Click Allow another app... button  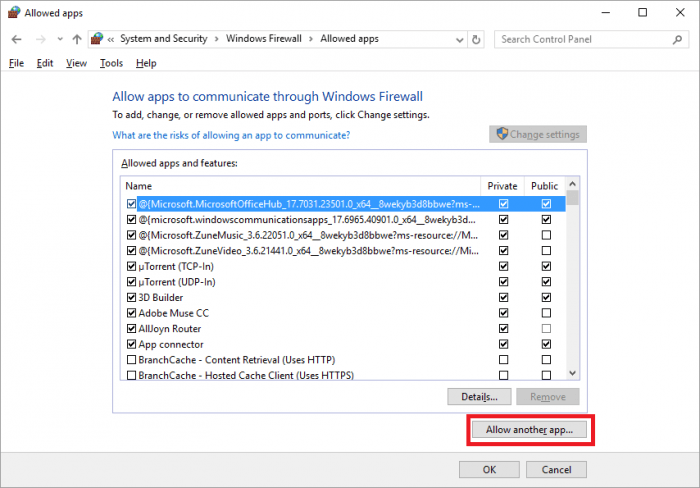(529, 430)
